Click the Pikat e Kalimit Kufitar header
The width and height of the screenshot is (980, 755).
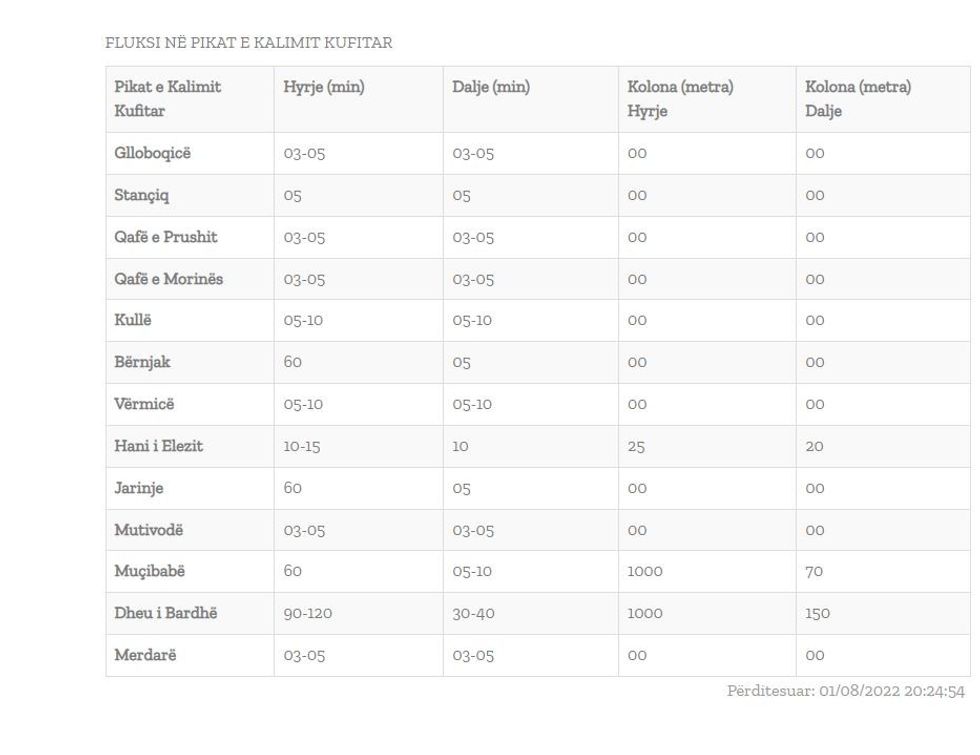coord(168,99)
